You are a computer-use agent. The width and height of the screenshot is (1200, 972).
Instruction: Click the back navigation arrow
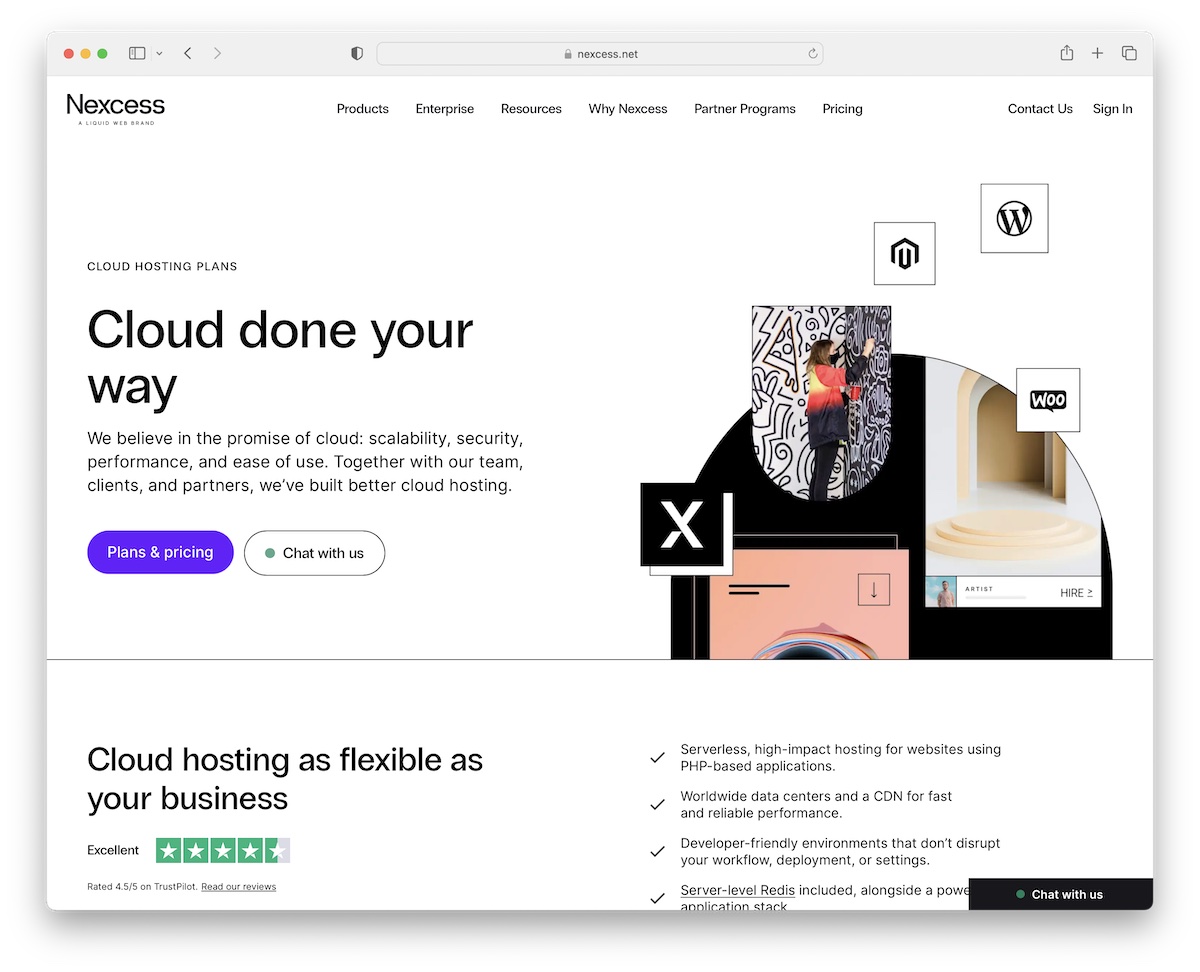tap(188, 53)
